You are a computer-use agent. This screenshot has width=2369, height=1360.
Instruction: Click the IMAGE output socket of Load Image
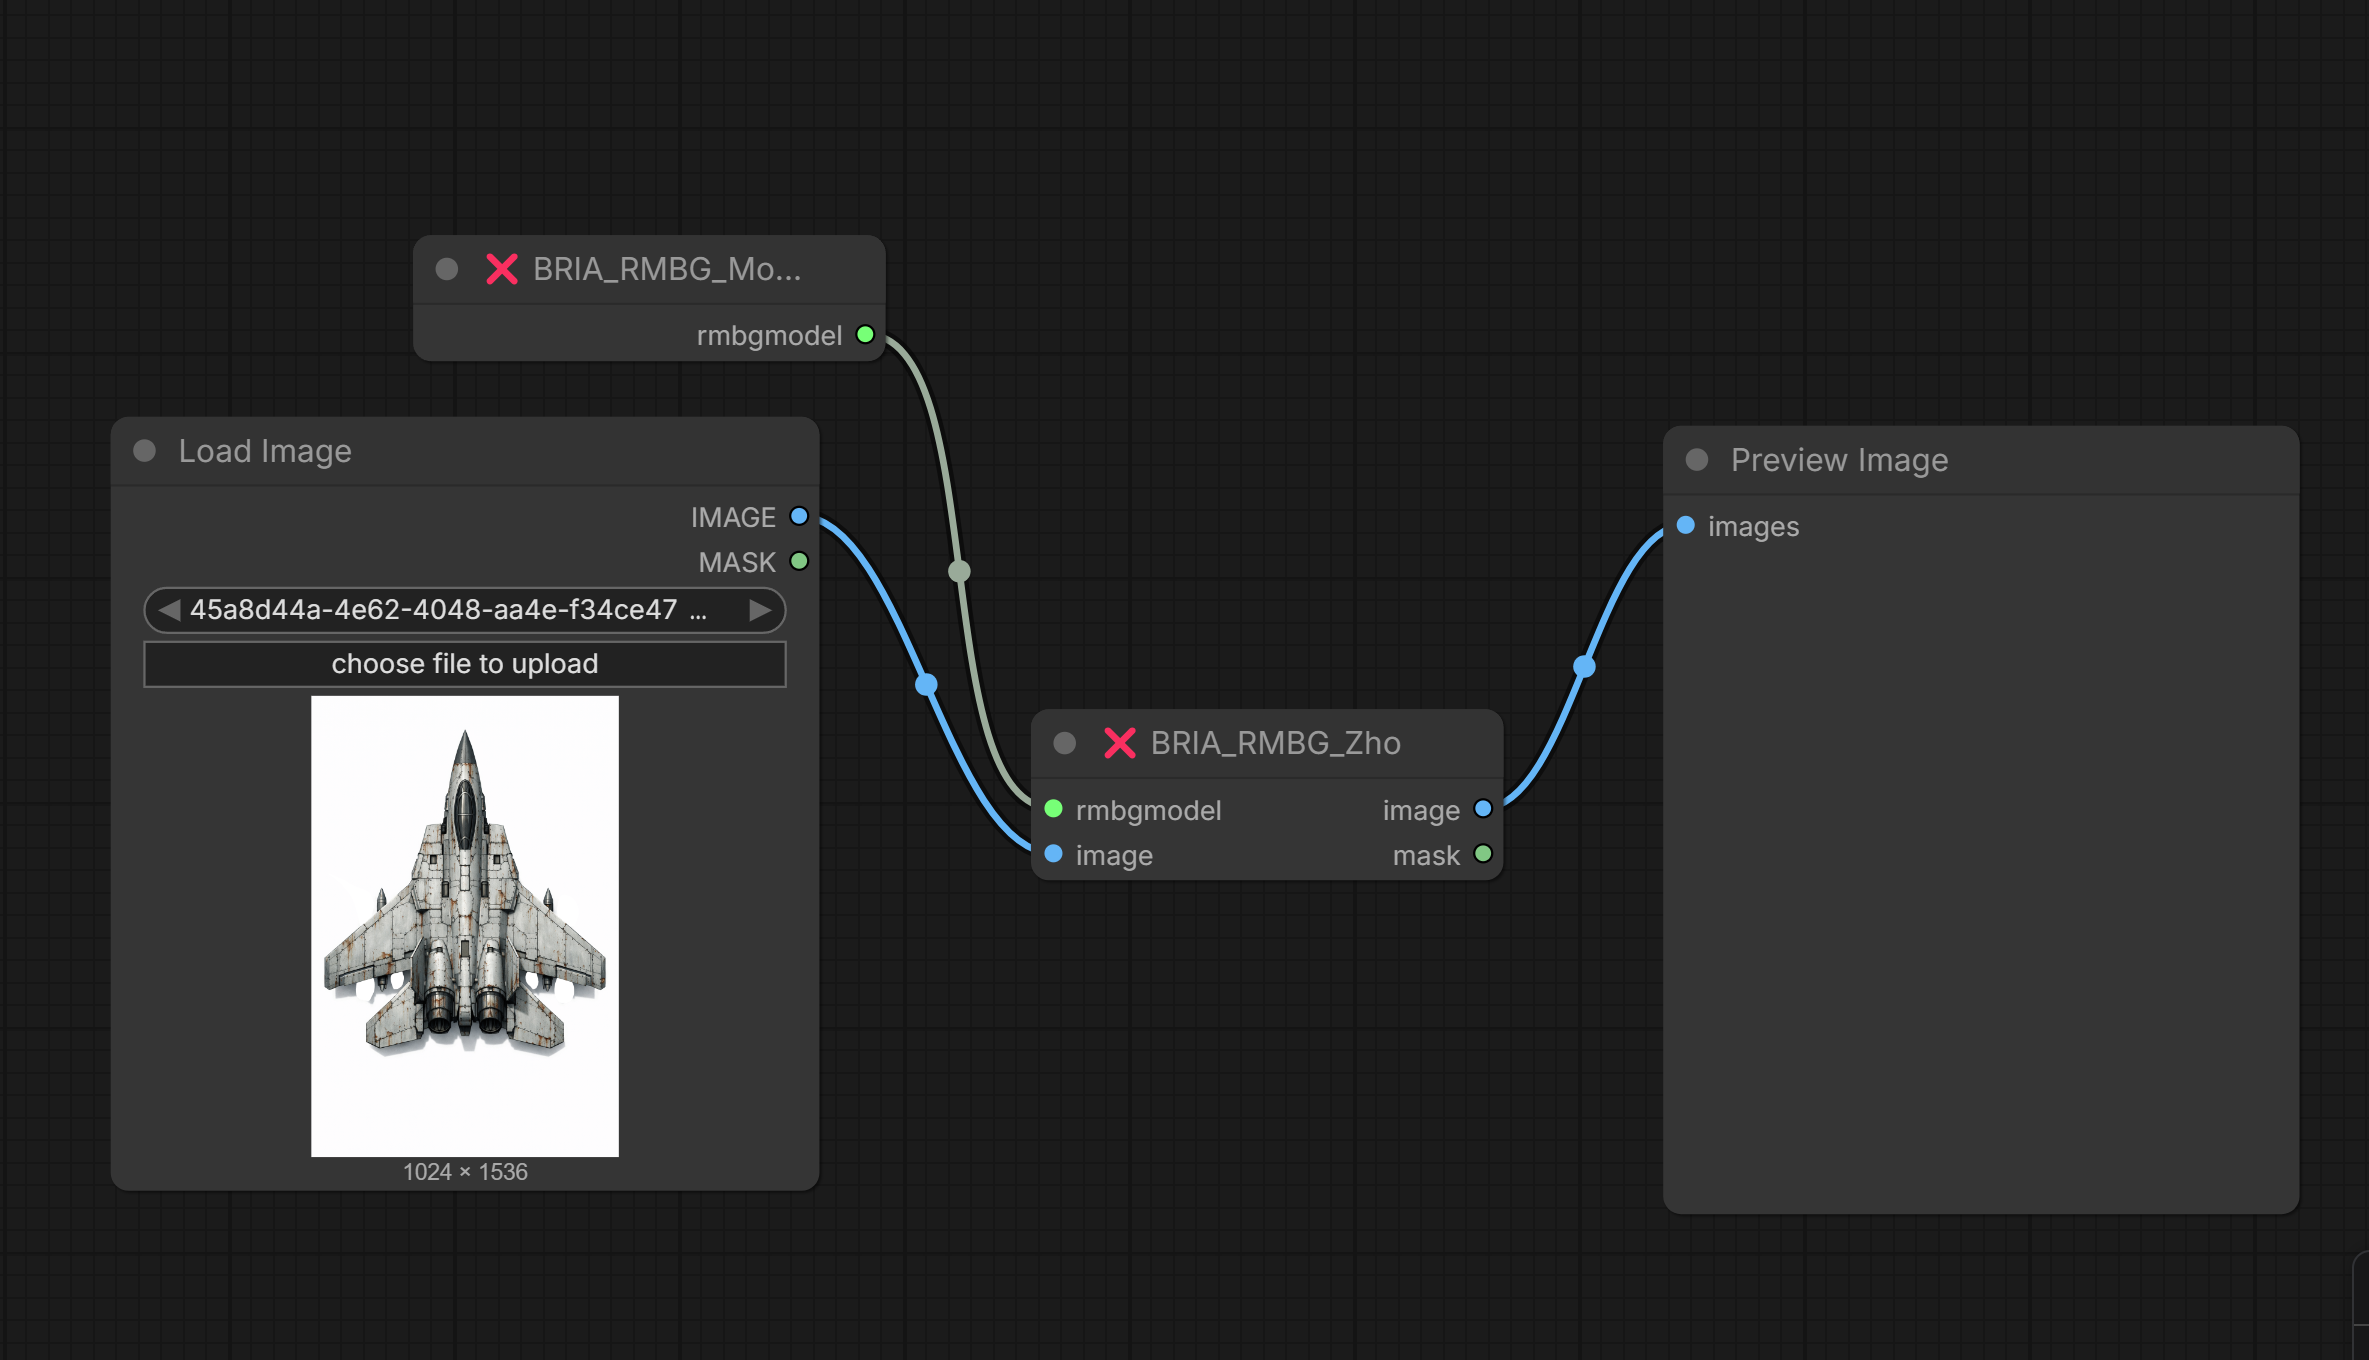[799, 517]
